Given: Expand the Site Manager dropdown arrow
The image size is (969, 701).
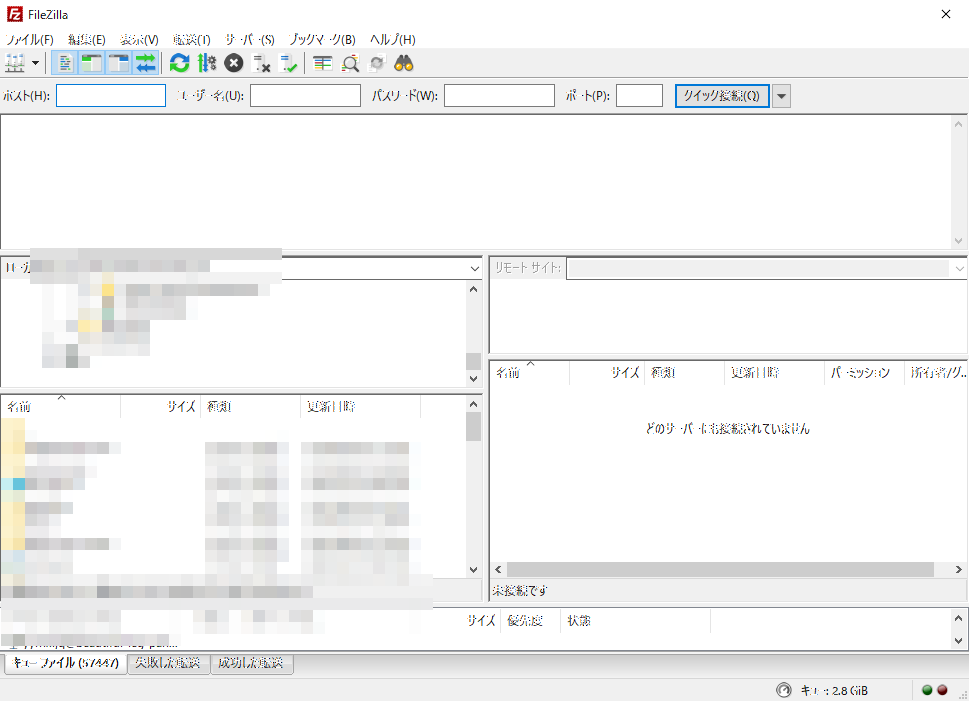Looking at the screenshot, I should (x=36, y=63).
